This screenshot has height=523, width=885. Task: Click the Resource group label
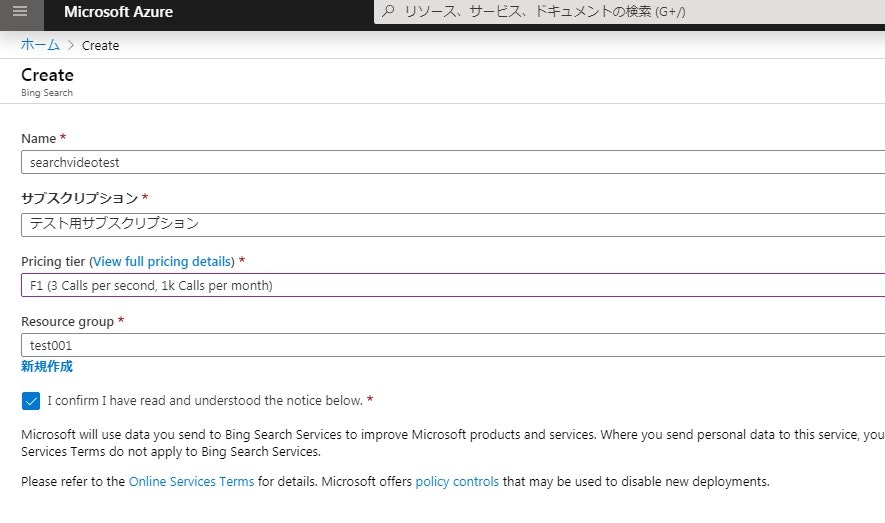pyautogui.click(x=67, y=322)
